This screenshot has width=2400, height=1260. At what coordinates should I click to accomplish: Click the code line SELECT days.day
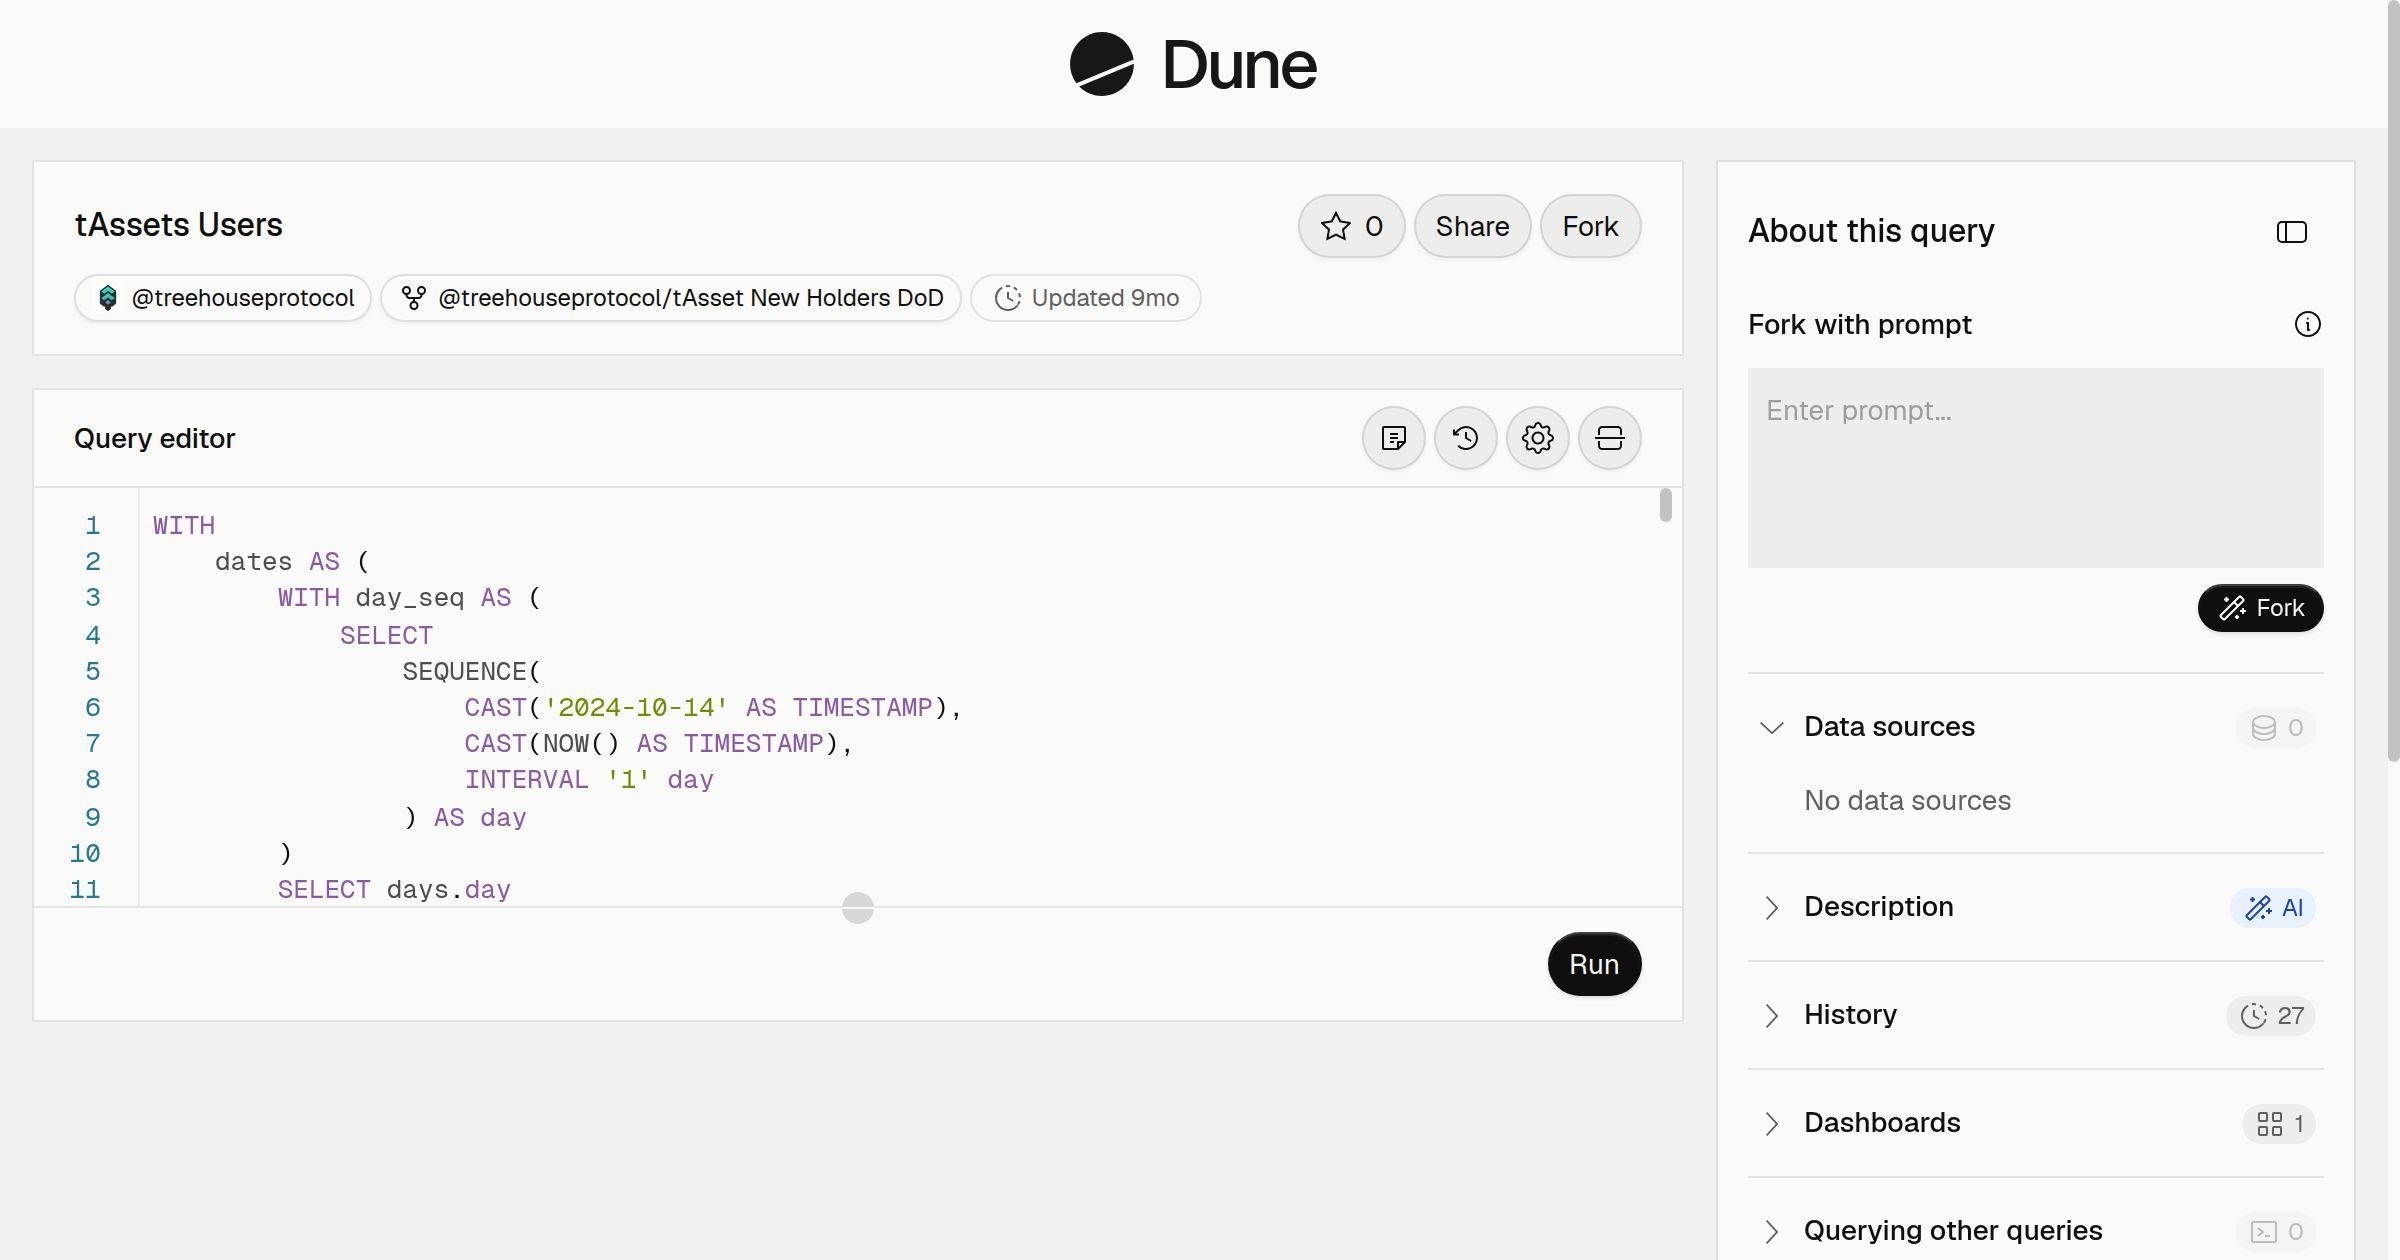[394, 890]
